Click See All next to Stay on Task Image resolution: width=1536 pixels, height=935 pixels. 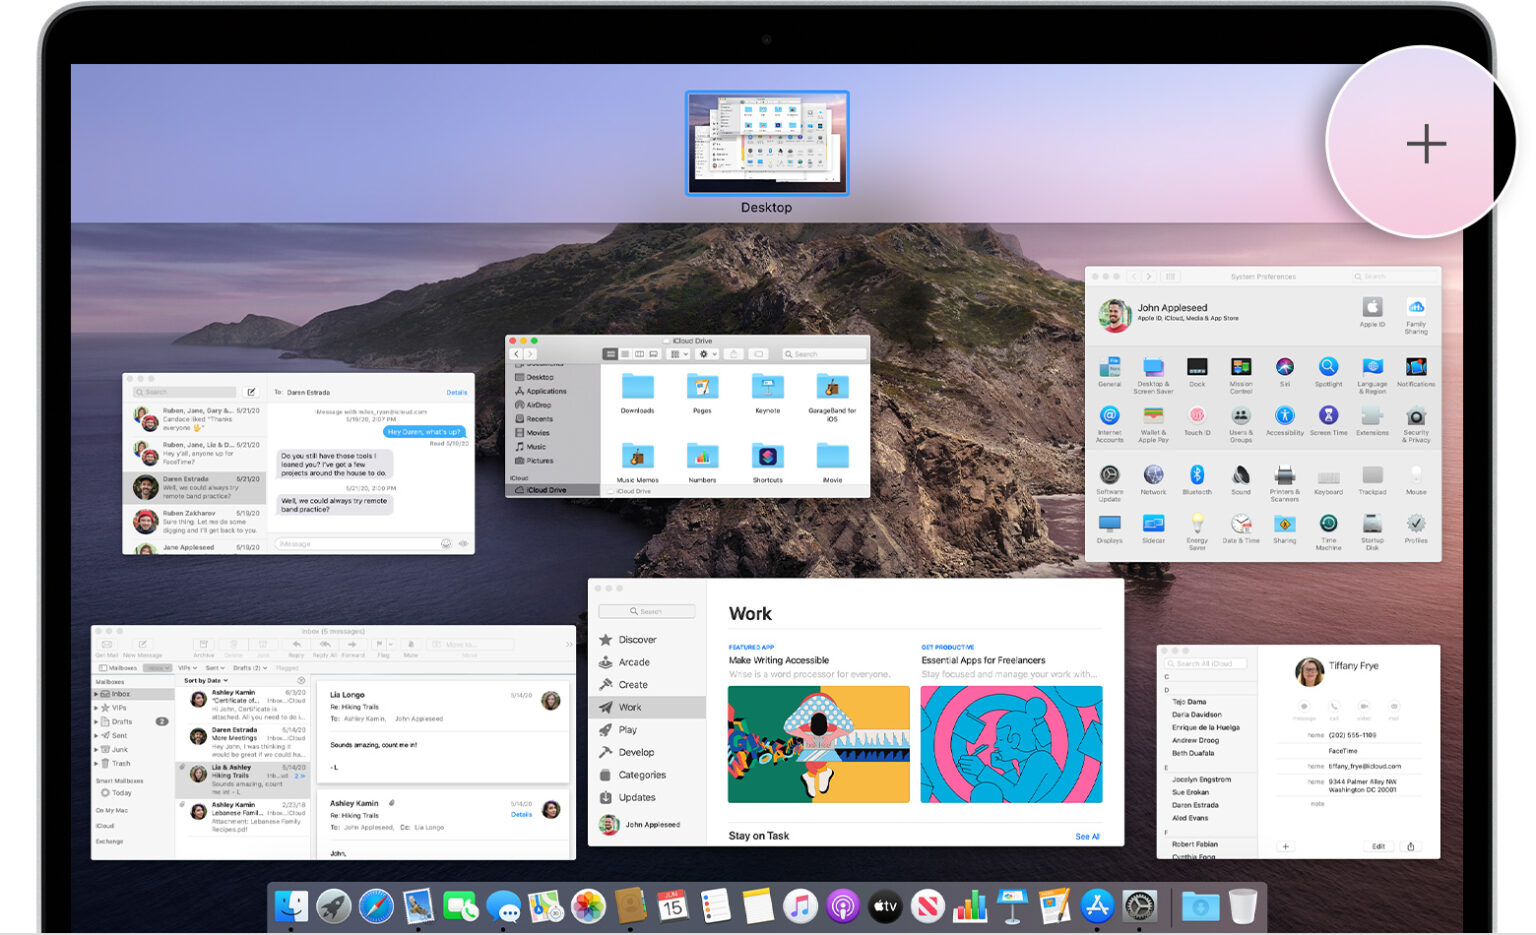click(1087, 836)
